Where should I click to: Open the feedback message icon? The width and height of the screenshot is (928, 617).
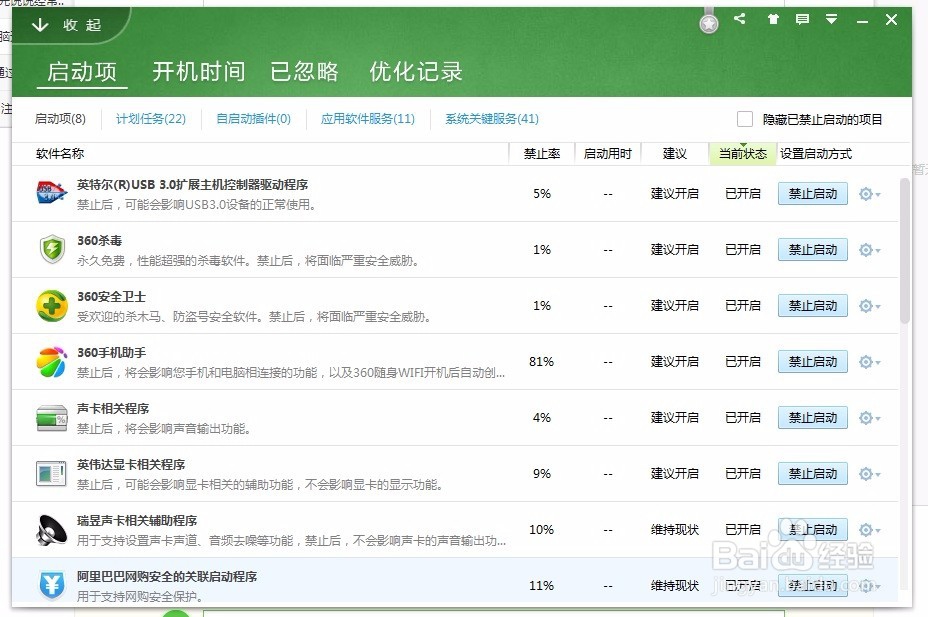(802, 20)
